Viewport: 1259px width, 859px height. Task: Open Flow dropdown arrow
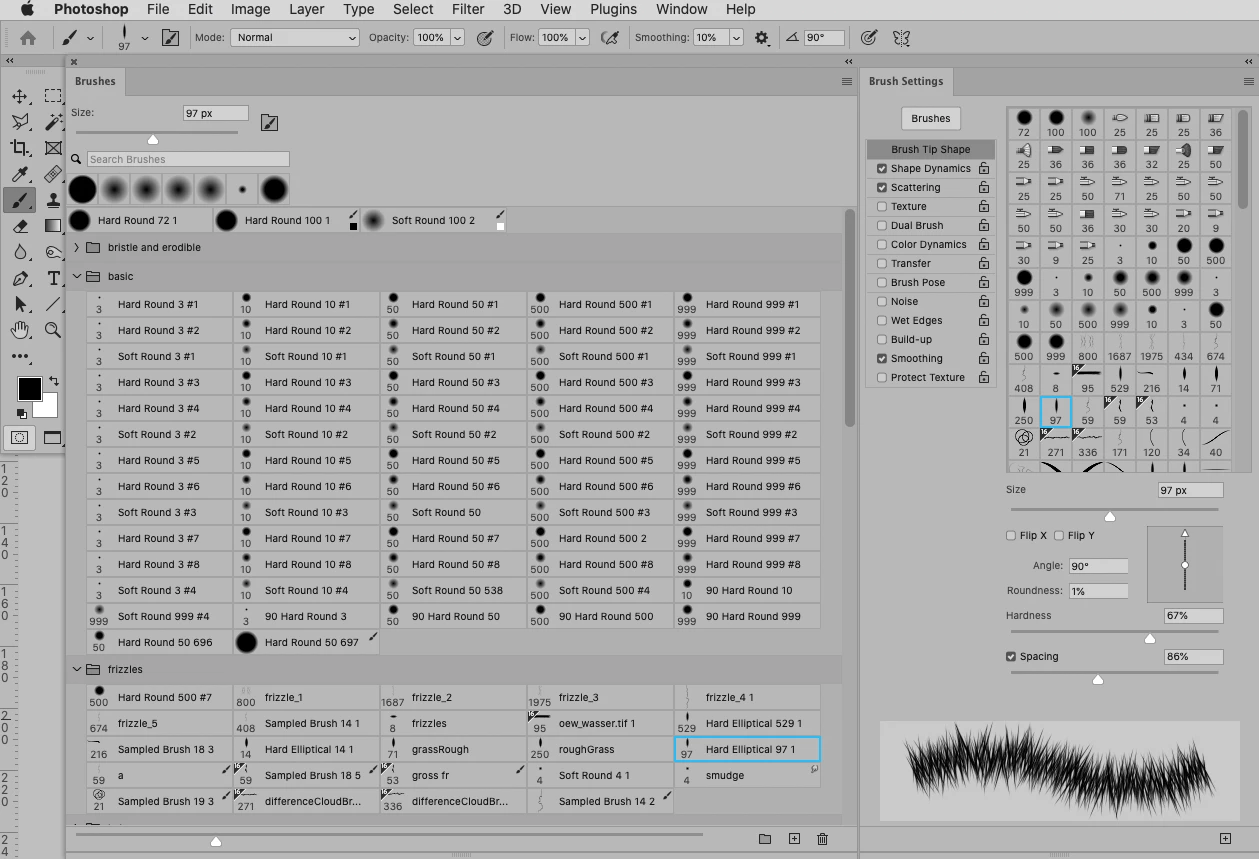click(x=580, y=38)
